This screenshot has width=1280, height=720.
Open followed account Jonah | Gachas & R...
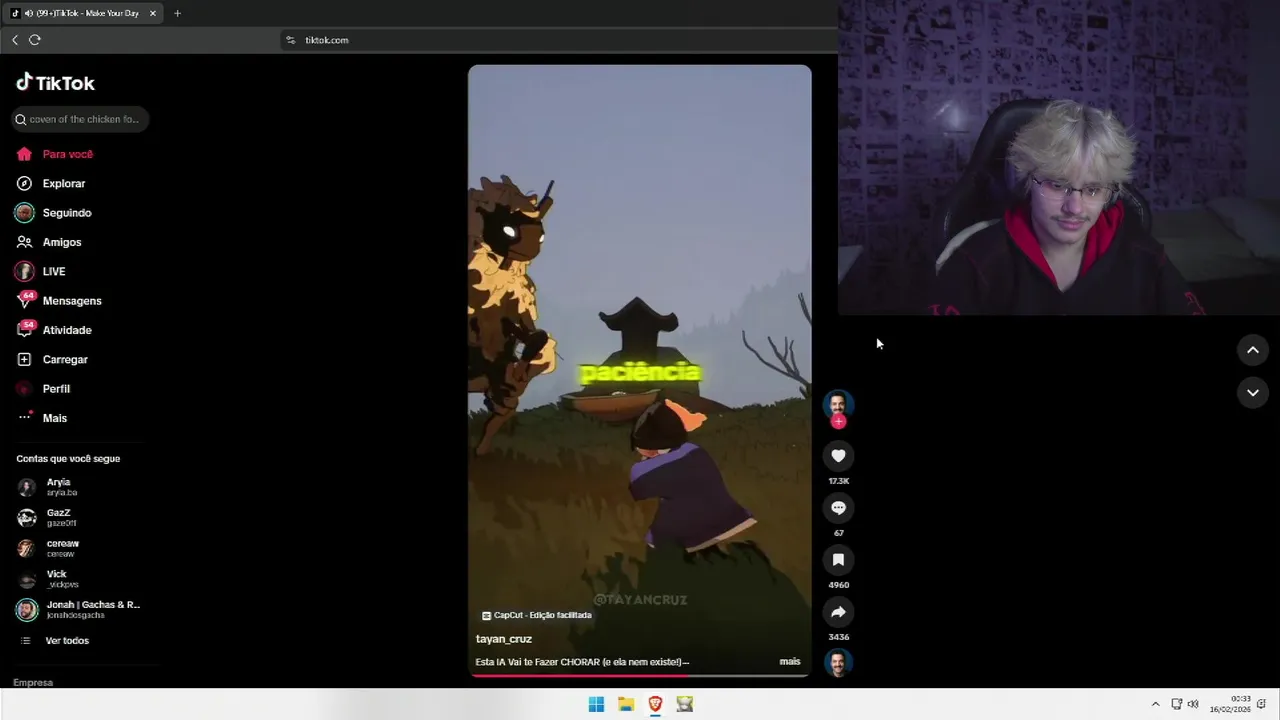pos(80,609)
